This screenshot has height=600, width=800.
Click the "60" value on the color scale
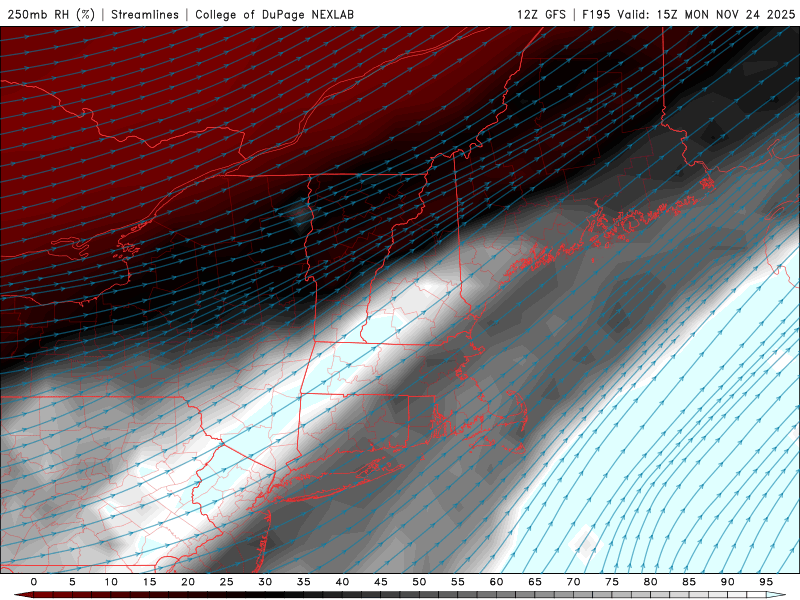(496, 582)
